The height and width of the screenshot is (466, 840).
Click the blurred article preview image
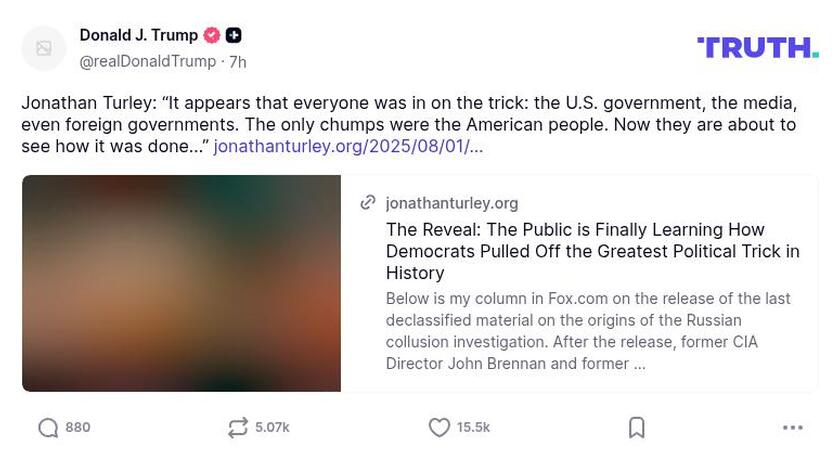click(181, 283)
